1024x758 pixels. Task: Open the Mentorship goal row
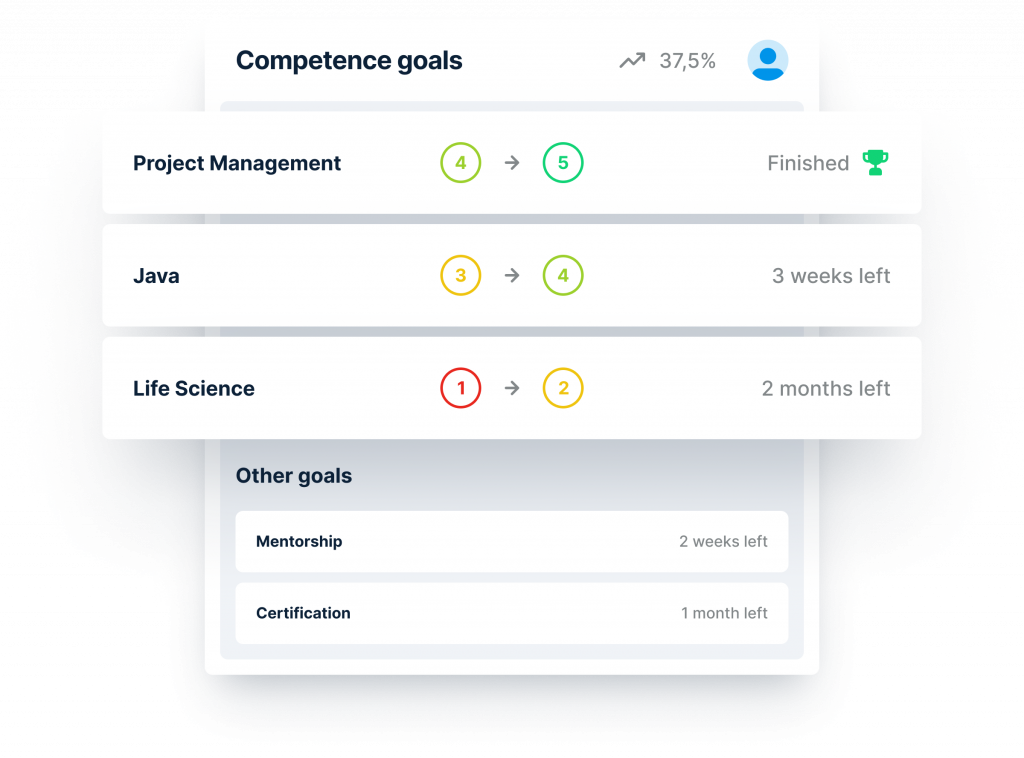pos(511,541)
